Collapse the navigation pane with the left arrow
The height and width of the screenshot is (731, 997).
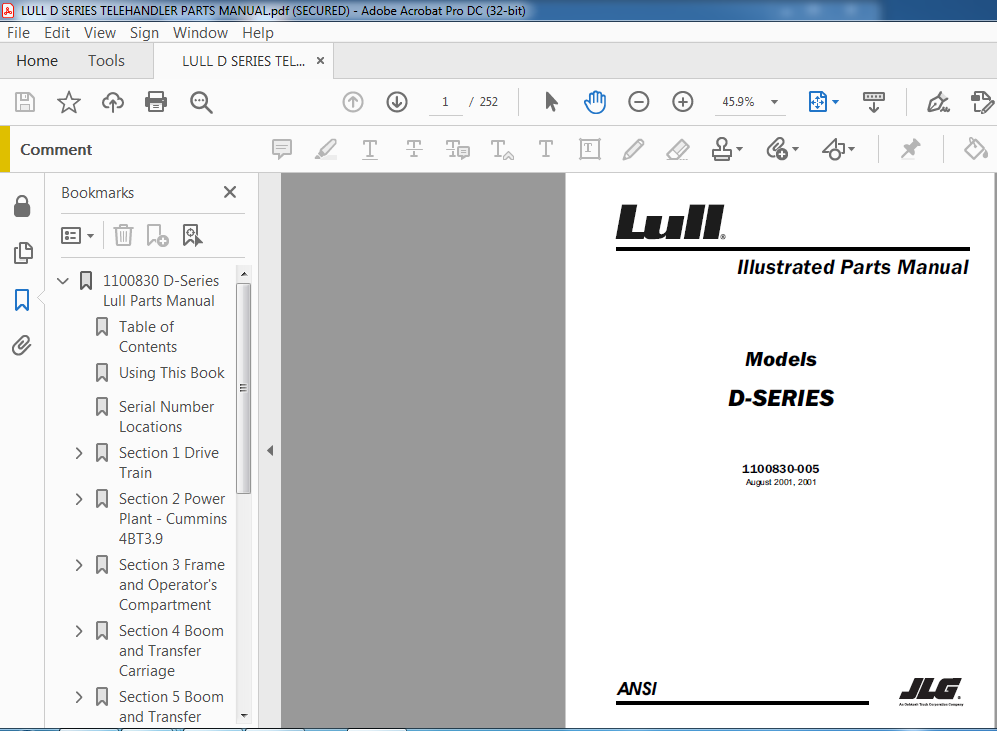point(270,451)
